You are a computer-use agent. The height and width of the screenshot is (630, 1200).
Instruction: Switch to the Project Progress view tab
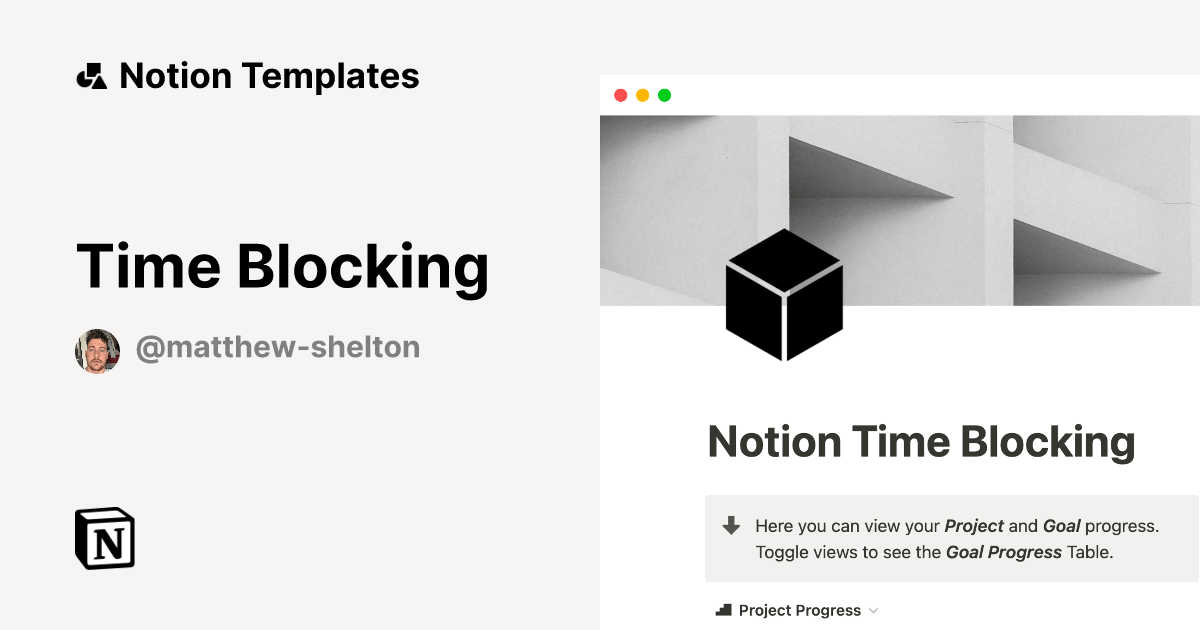(x=799, y=610)
